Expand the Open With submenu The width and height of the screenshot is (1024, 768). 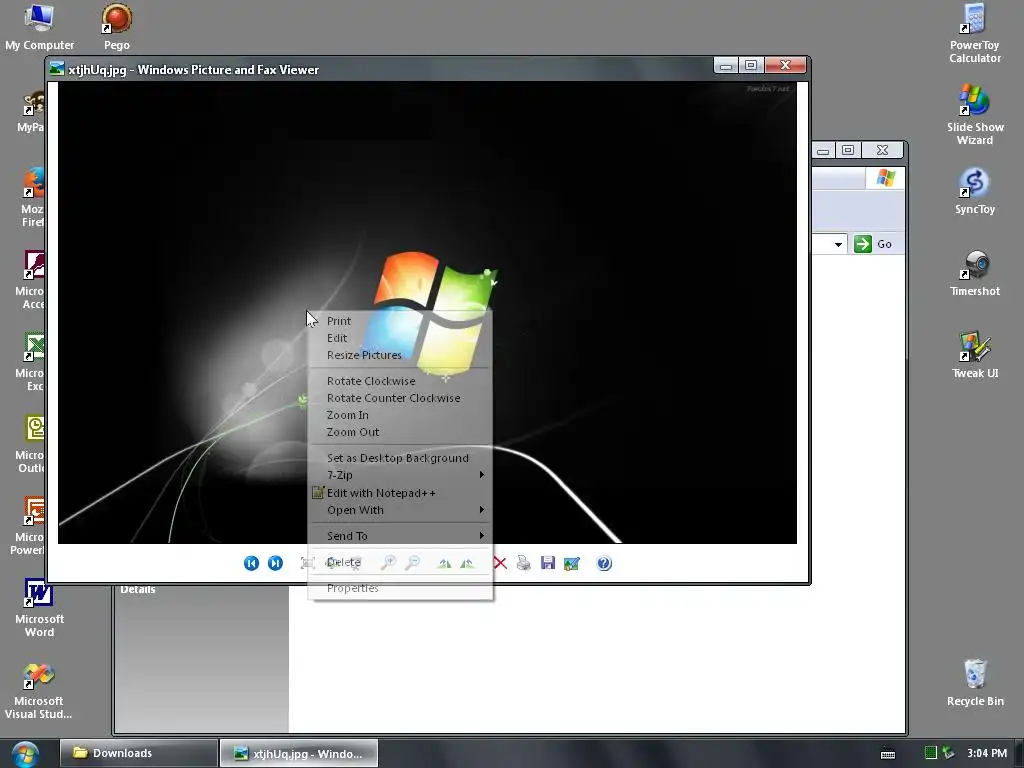(400, 509)
